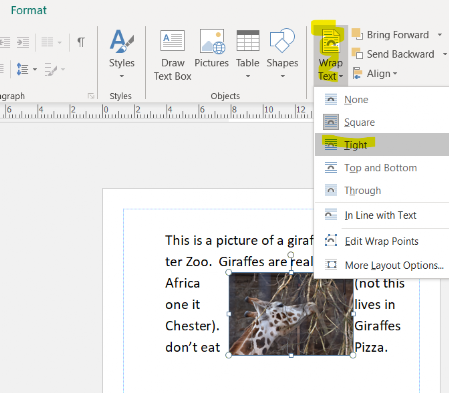Click the Styles paintbrush icon

point(122,41)
